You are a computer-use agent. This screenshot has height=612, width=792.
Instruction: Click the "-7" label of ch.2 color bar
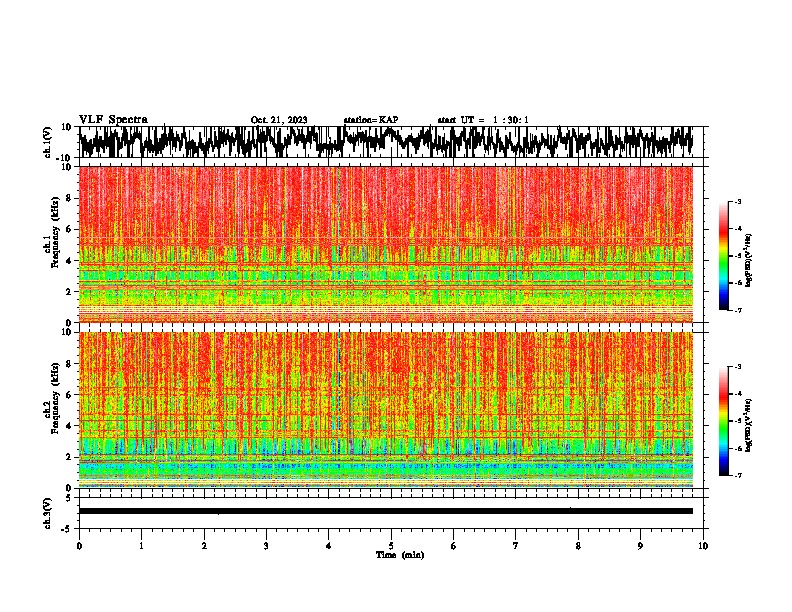738,475
